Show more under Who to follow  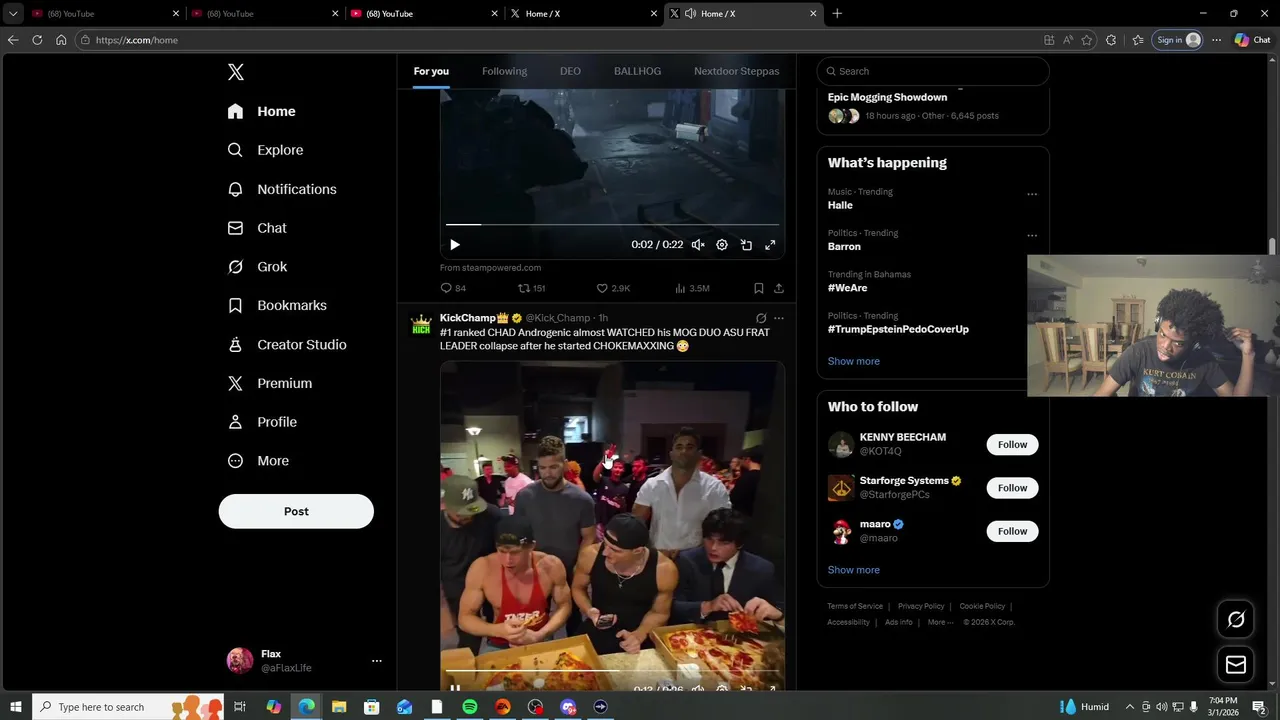point(854,570)
